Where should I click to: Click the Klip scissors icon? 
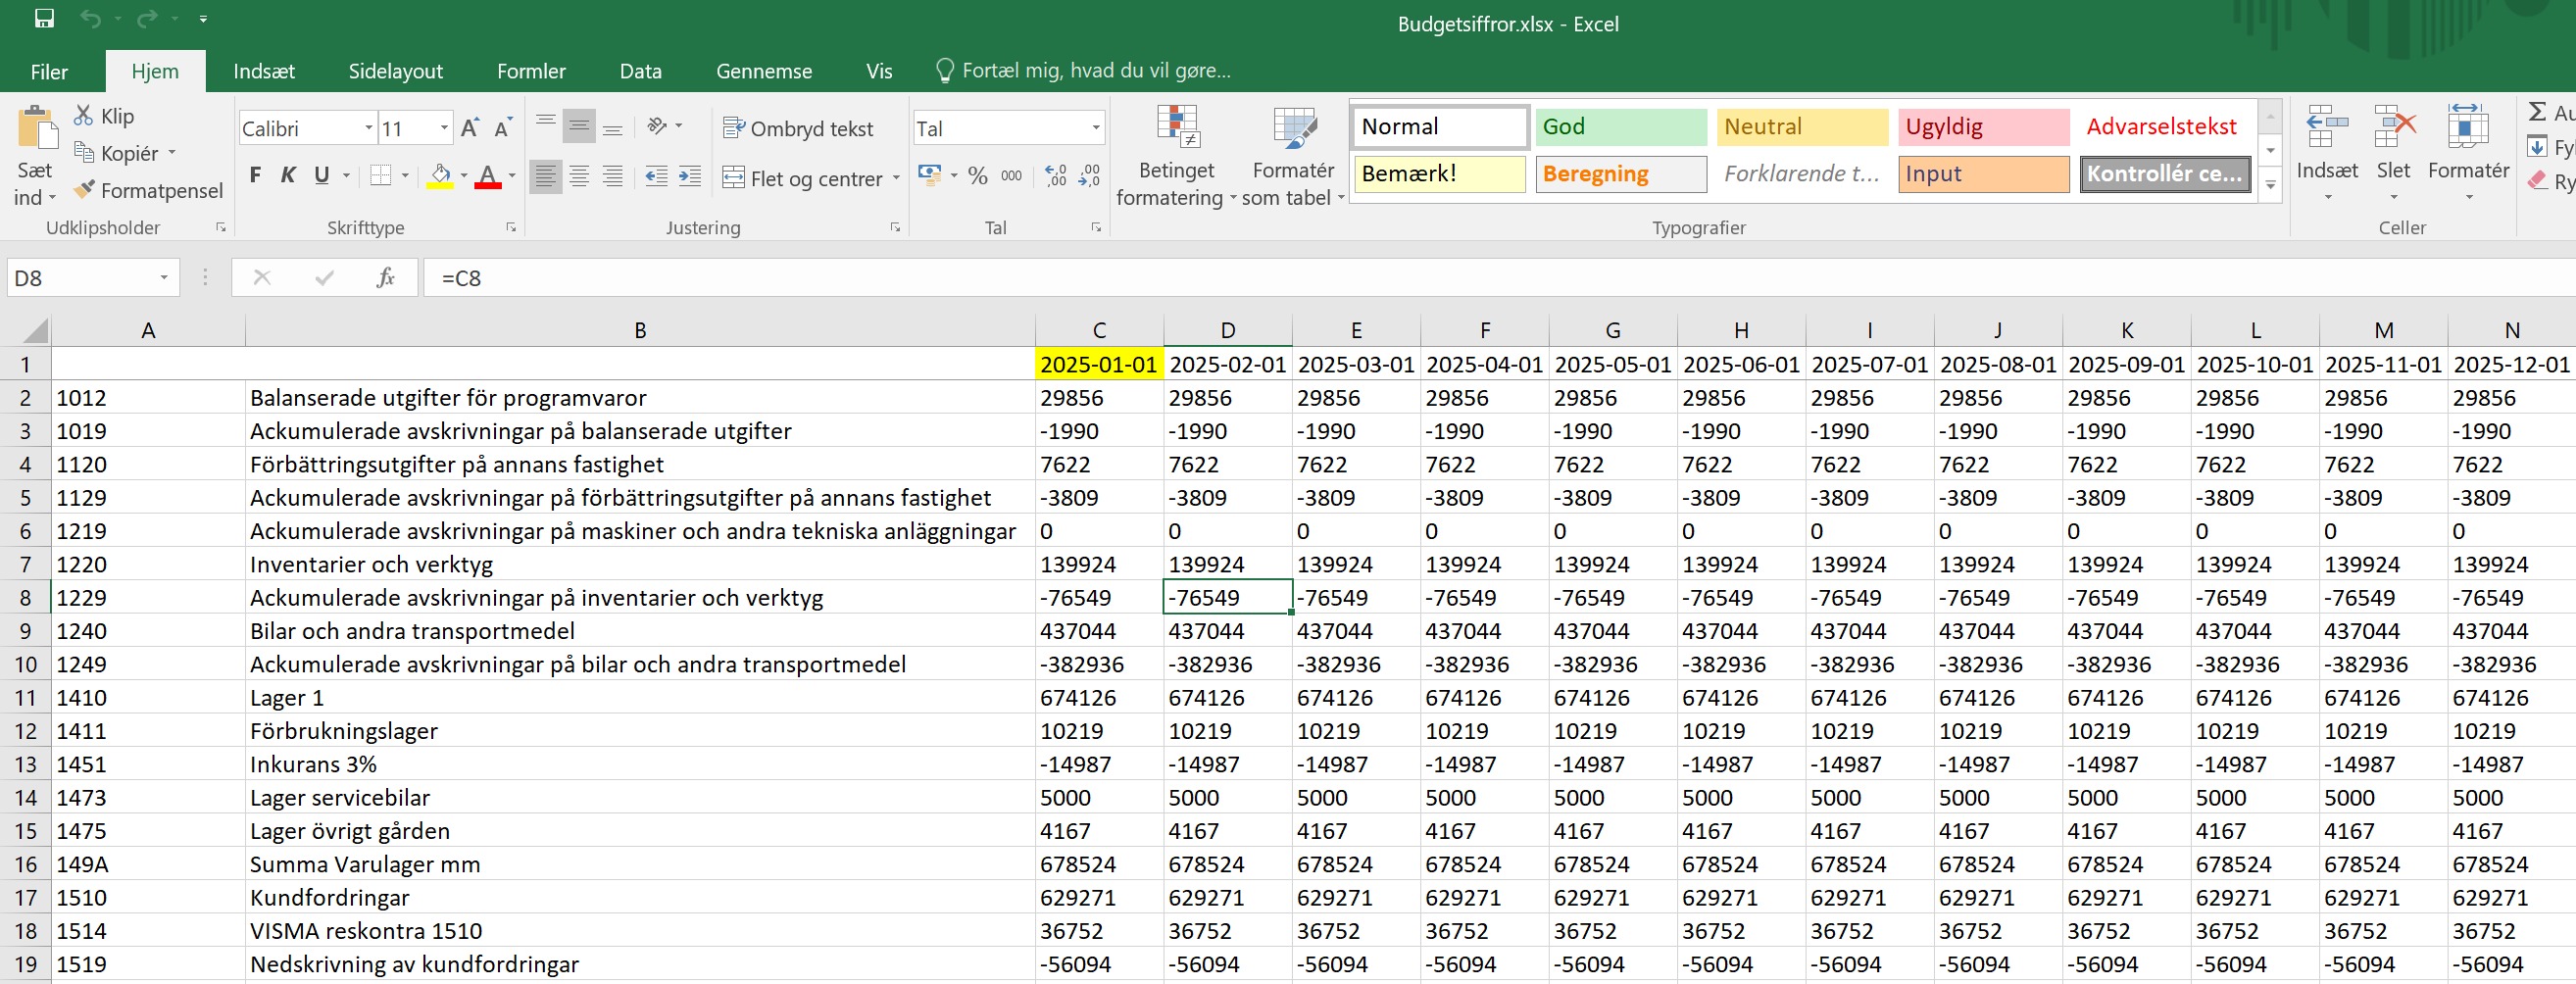[x=84, y=116]
